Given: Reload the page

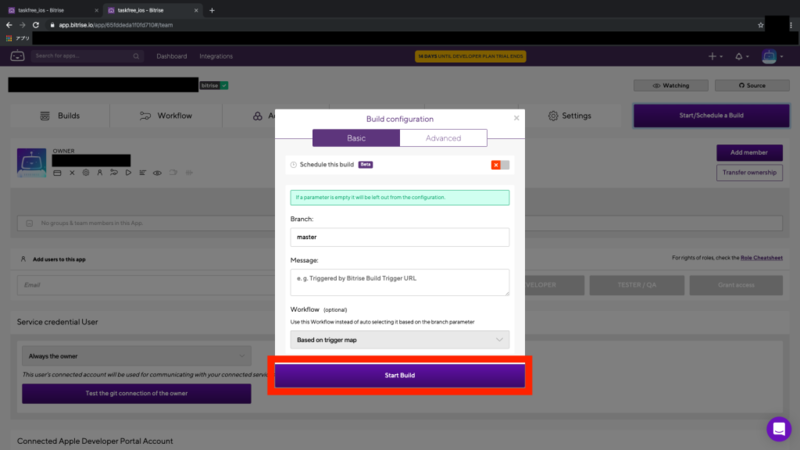Looking at the screenshot, I should [x=36, y=24].
